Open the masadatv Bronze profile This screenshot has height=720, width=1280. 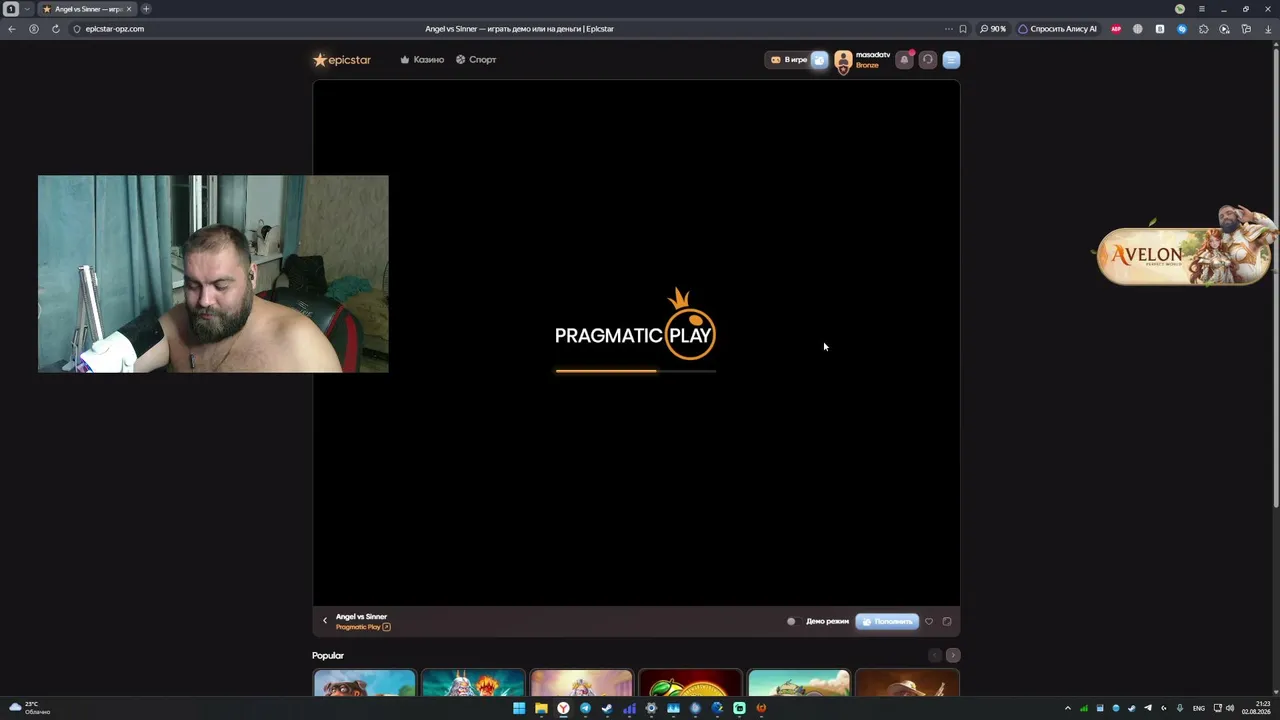tap(862, 60)
